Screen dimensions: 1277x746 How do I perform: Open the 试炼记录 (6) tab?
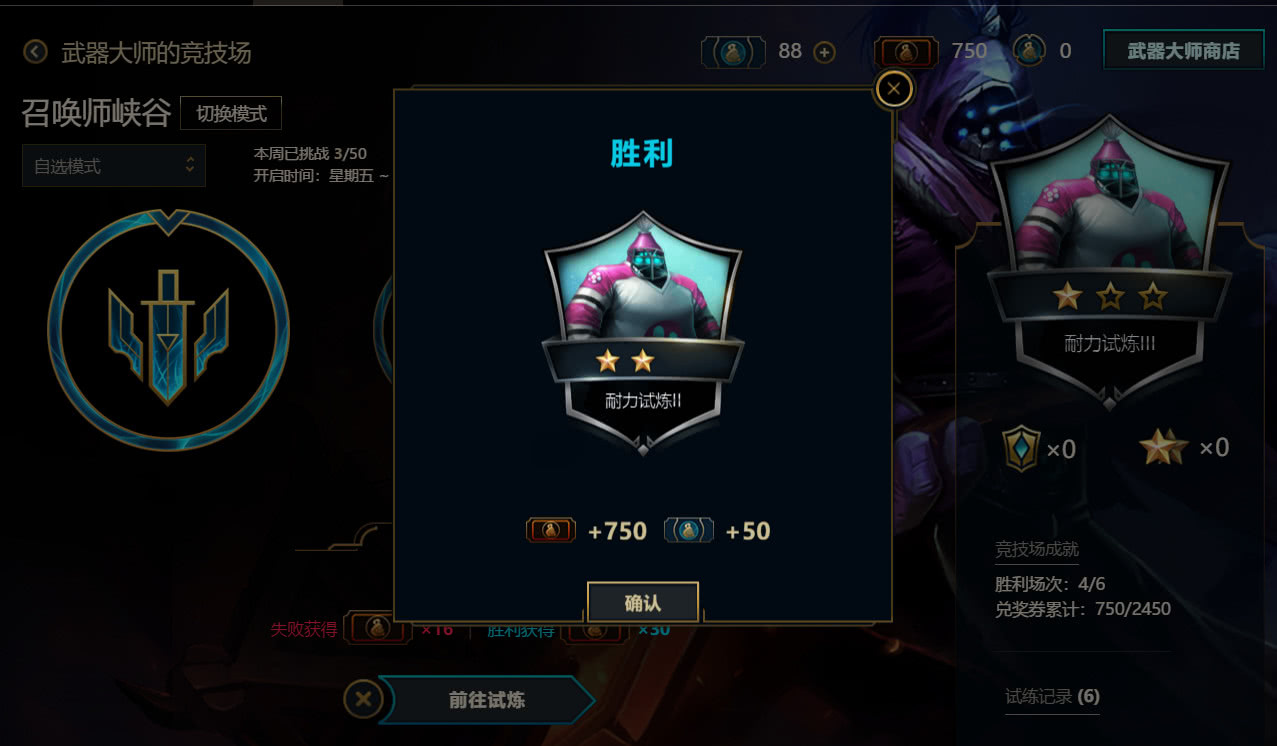coord(1052,696)
